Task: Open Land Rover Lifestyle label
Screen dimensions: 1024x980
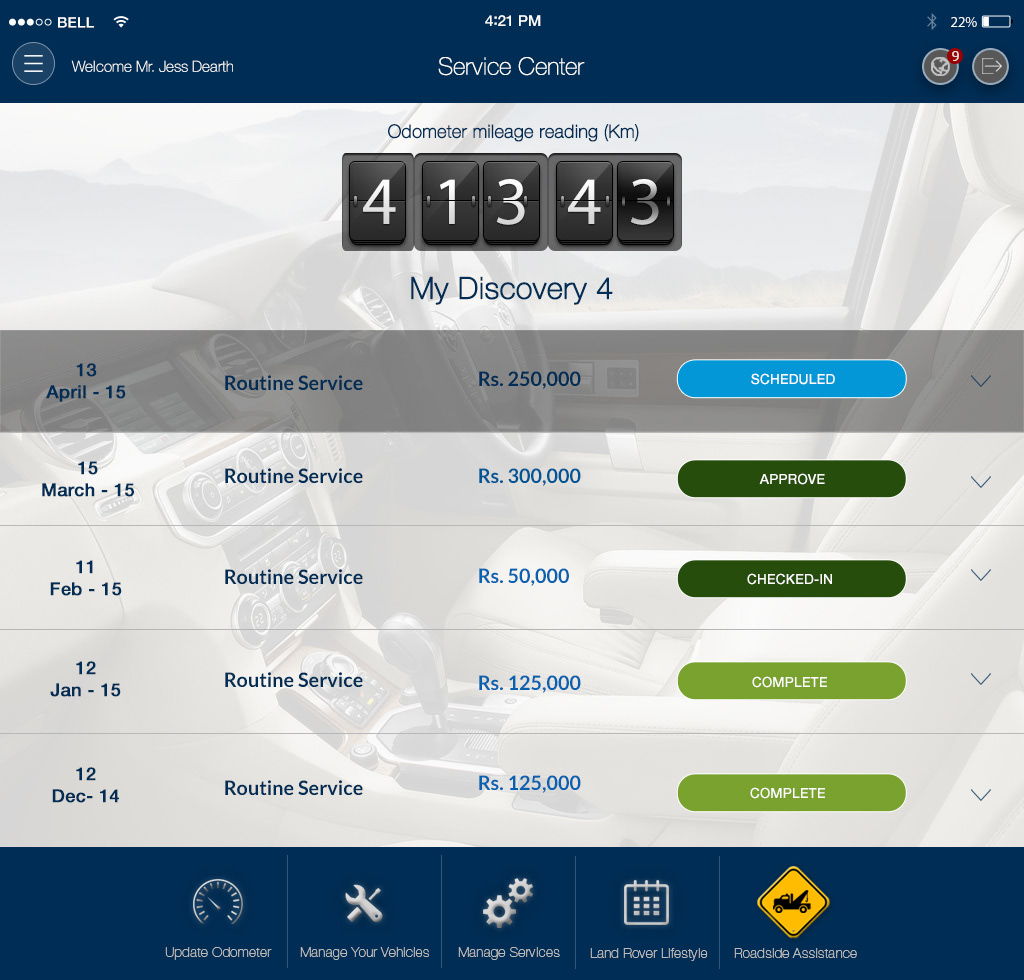Action: coord(648,953)
